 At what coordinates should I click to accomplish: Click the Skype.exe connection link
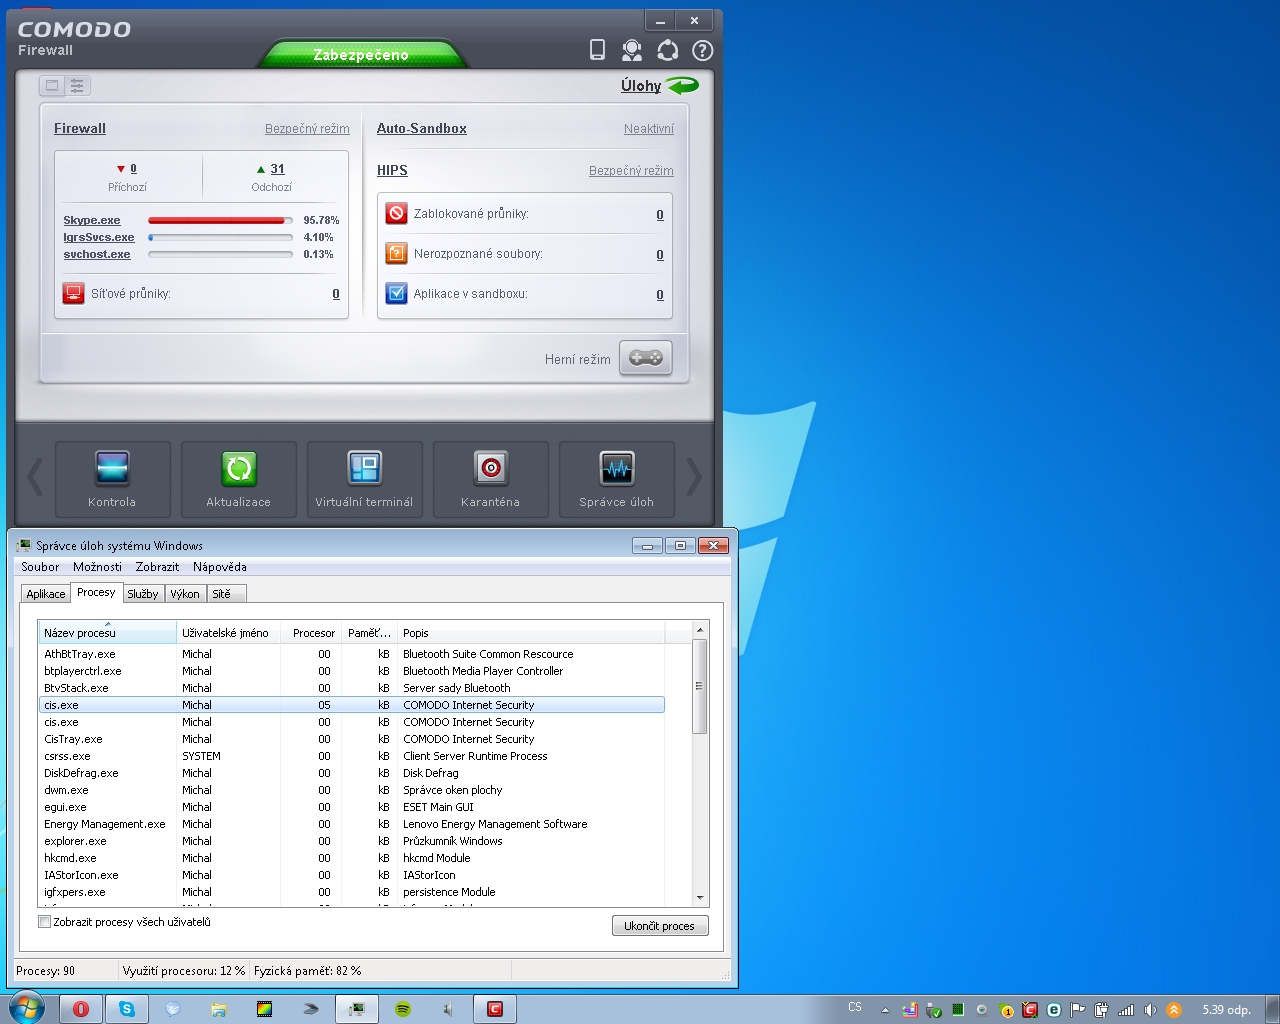tap(92, 220)
